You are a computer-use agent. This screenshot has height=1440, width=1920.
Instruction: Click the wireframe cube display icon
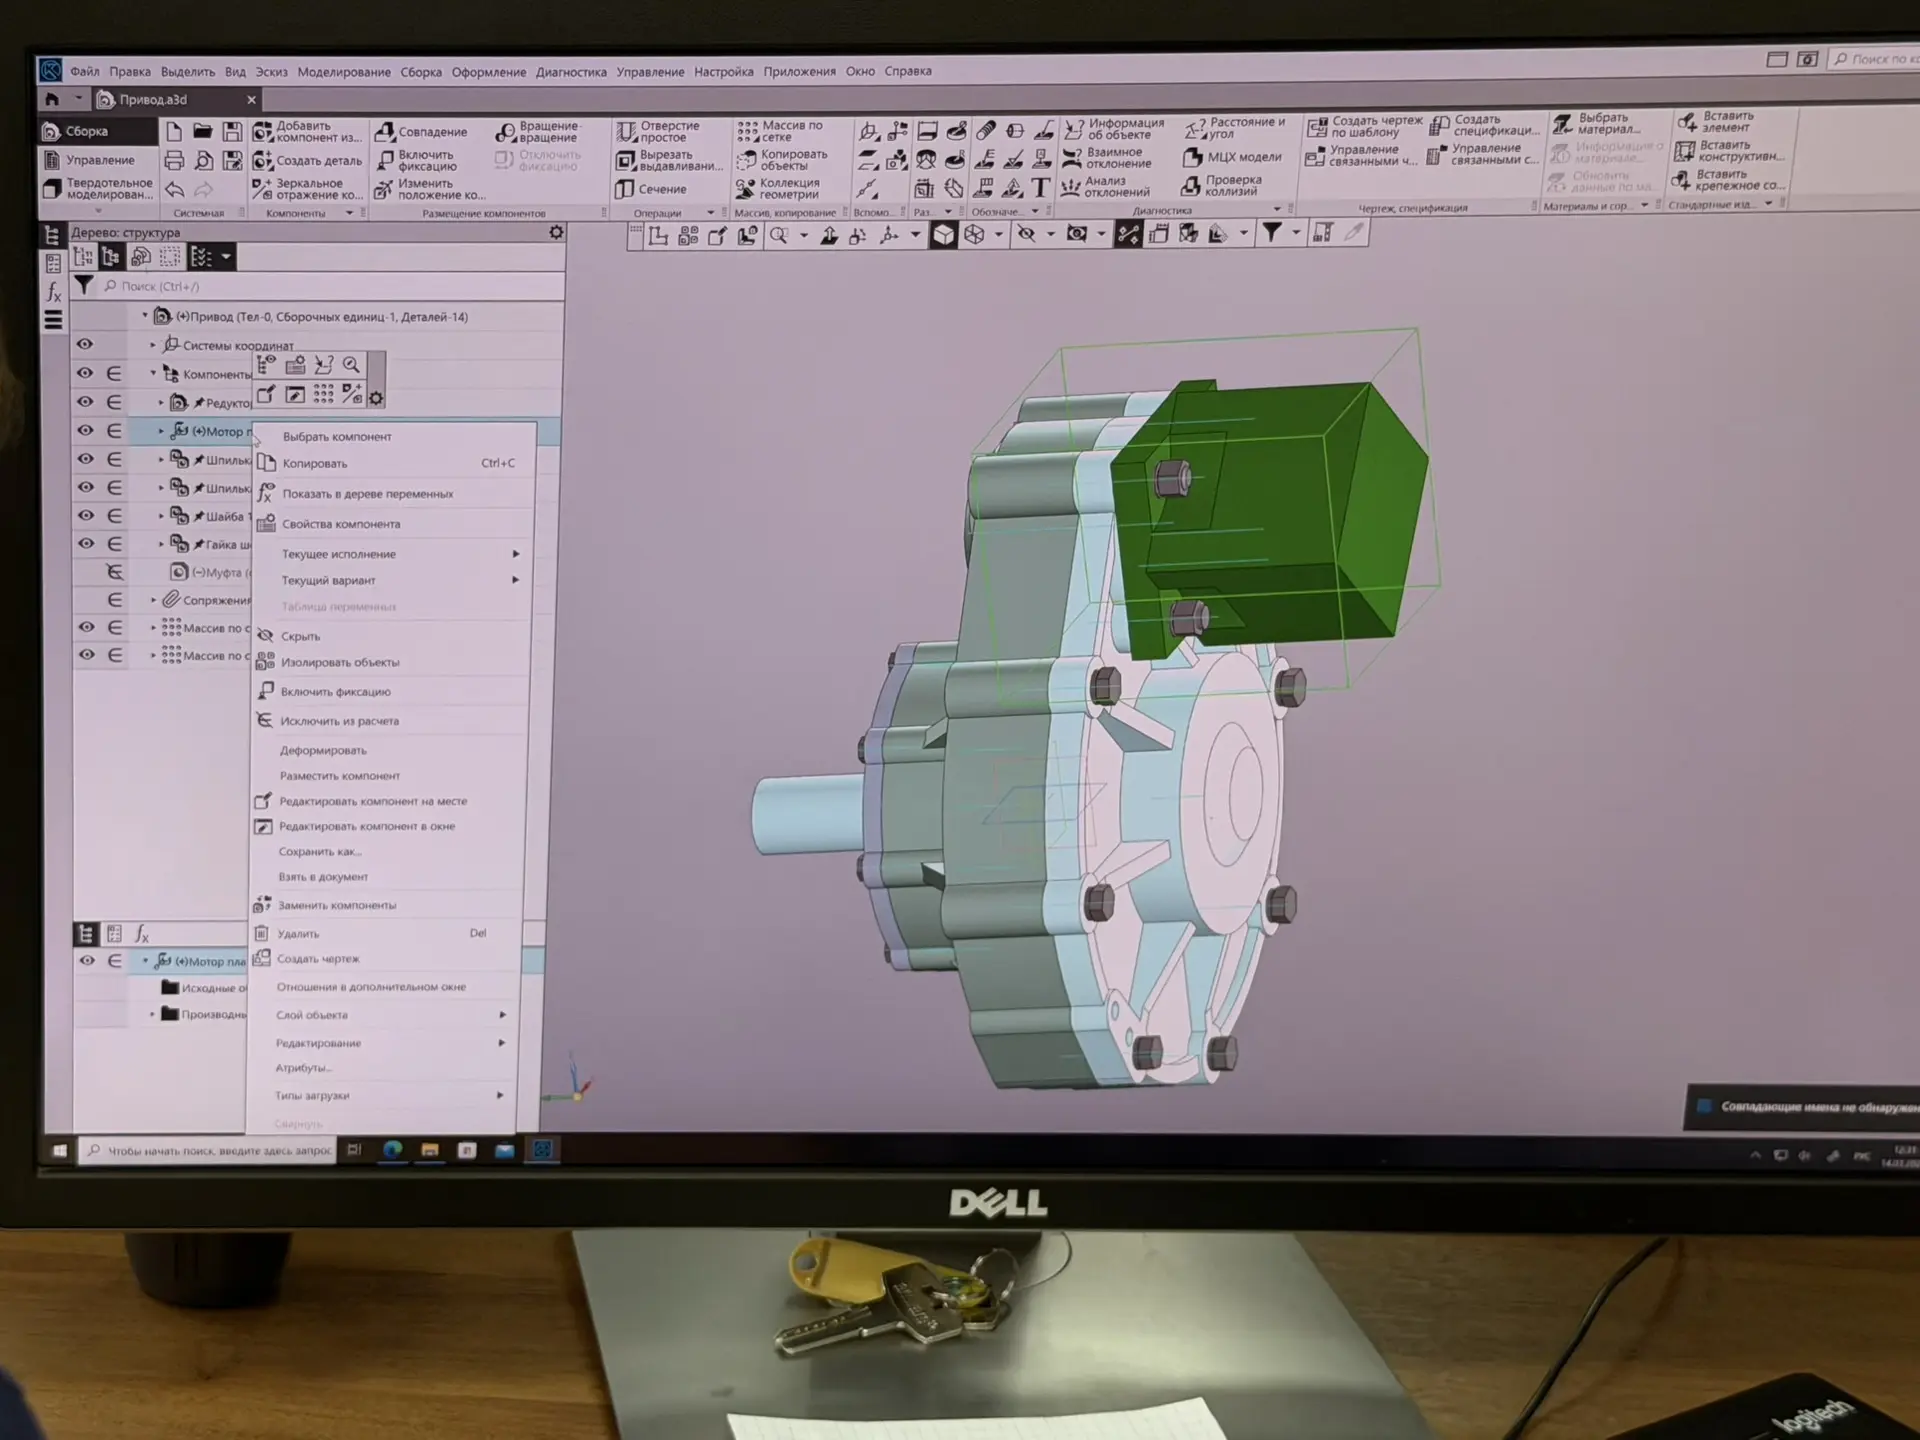pyautogui.click(x=973, y=235)
